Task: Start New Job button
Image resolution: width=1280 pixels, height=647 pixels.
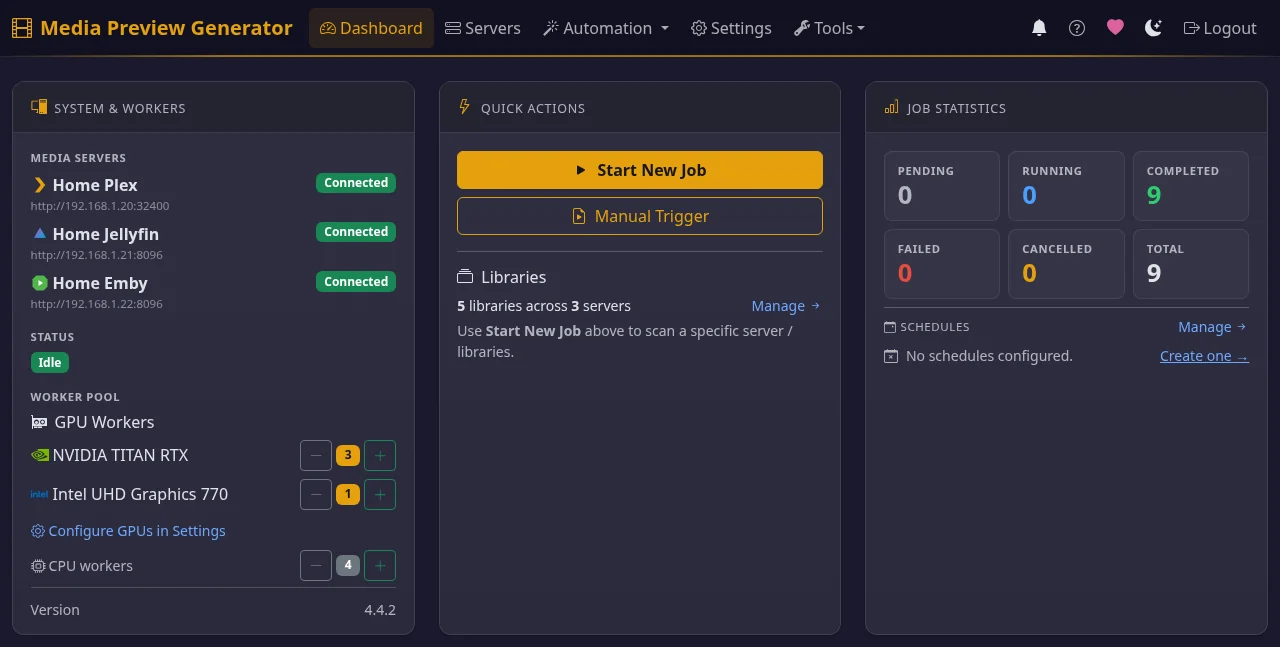Action: pos(640,170)
